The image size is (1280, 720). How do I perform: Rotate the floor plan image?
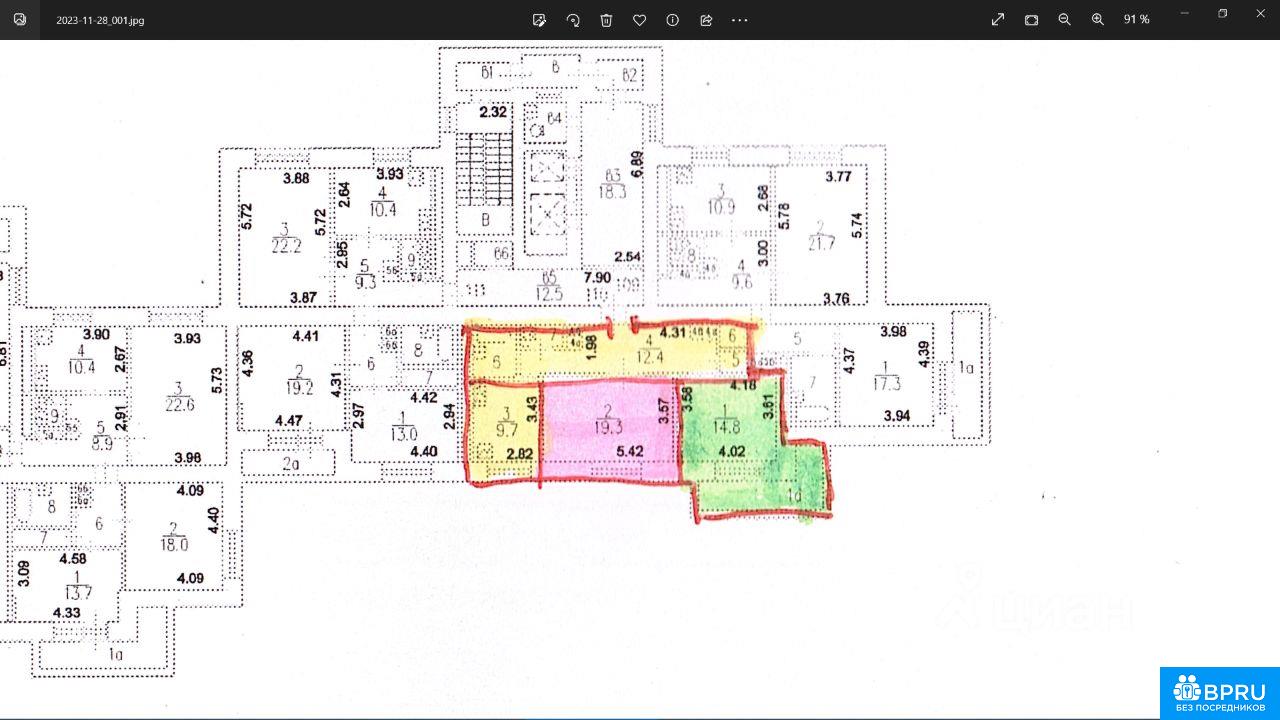point(573,20)
